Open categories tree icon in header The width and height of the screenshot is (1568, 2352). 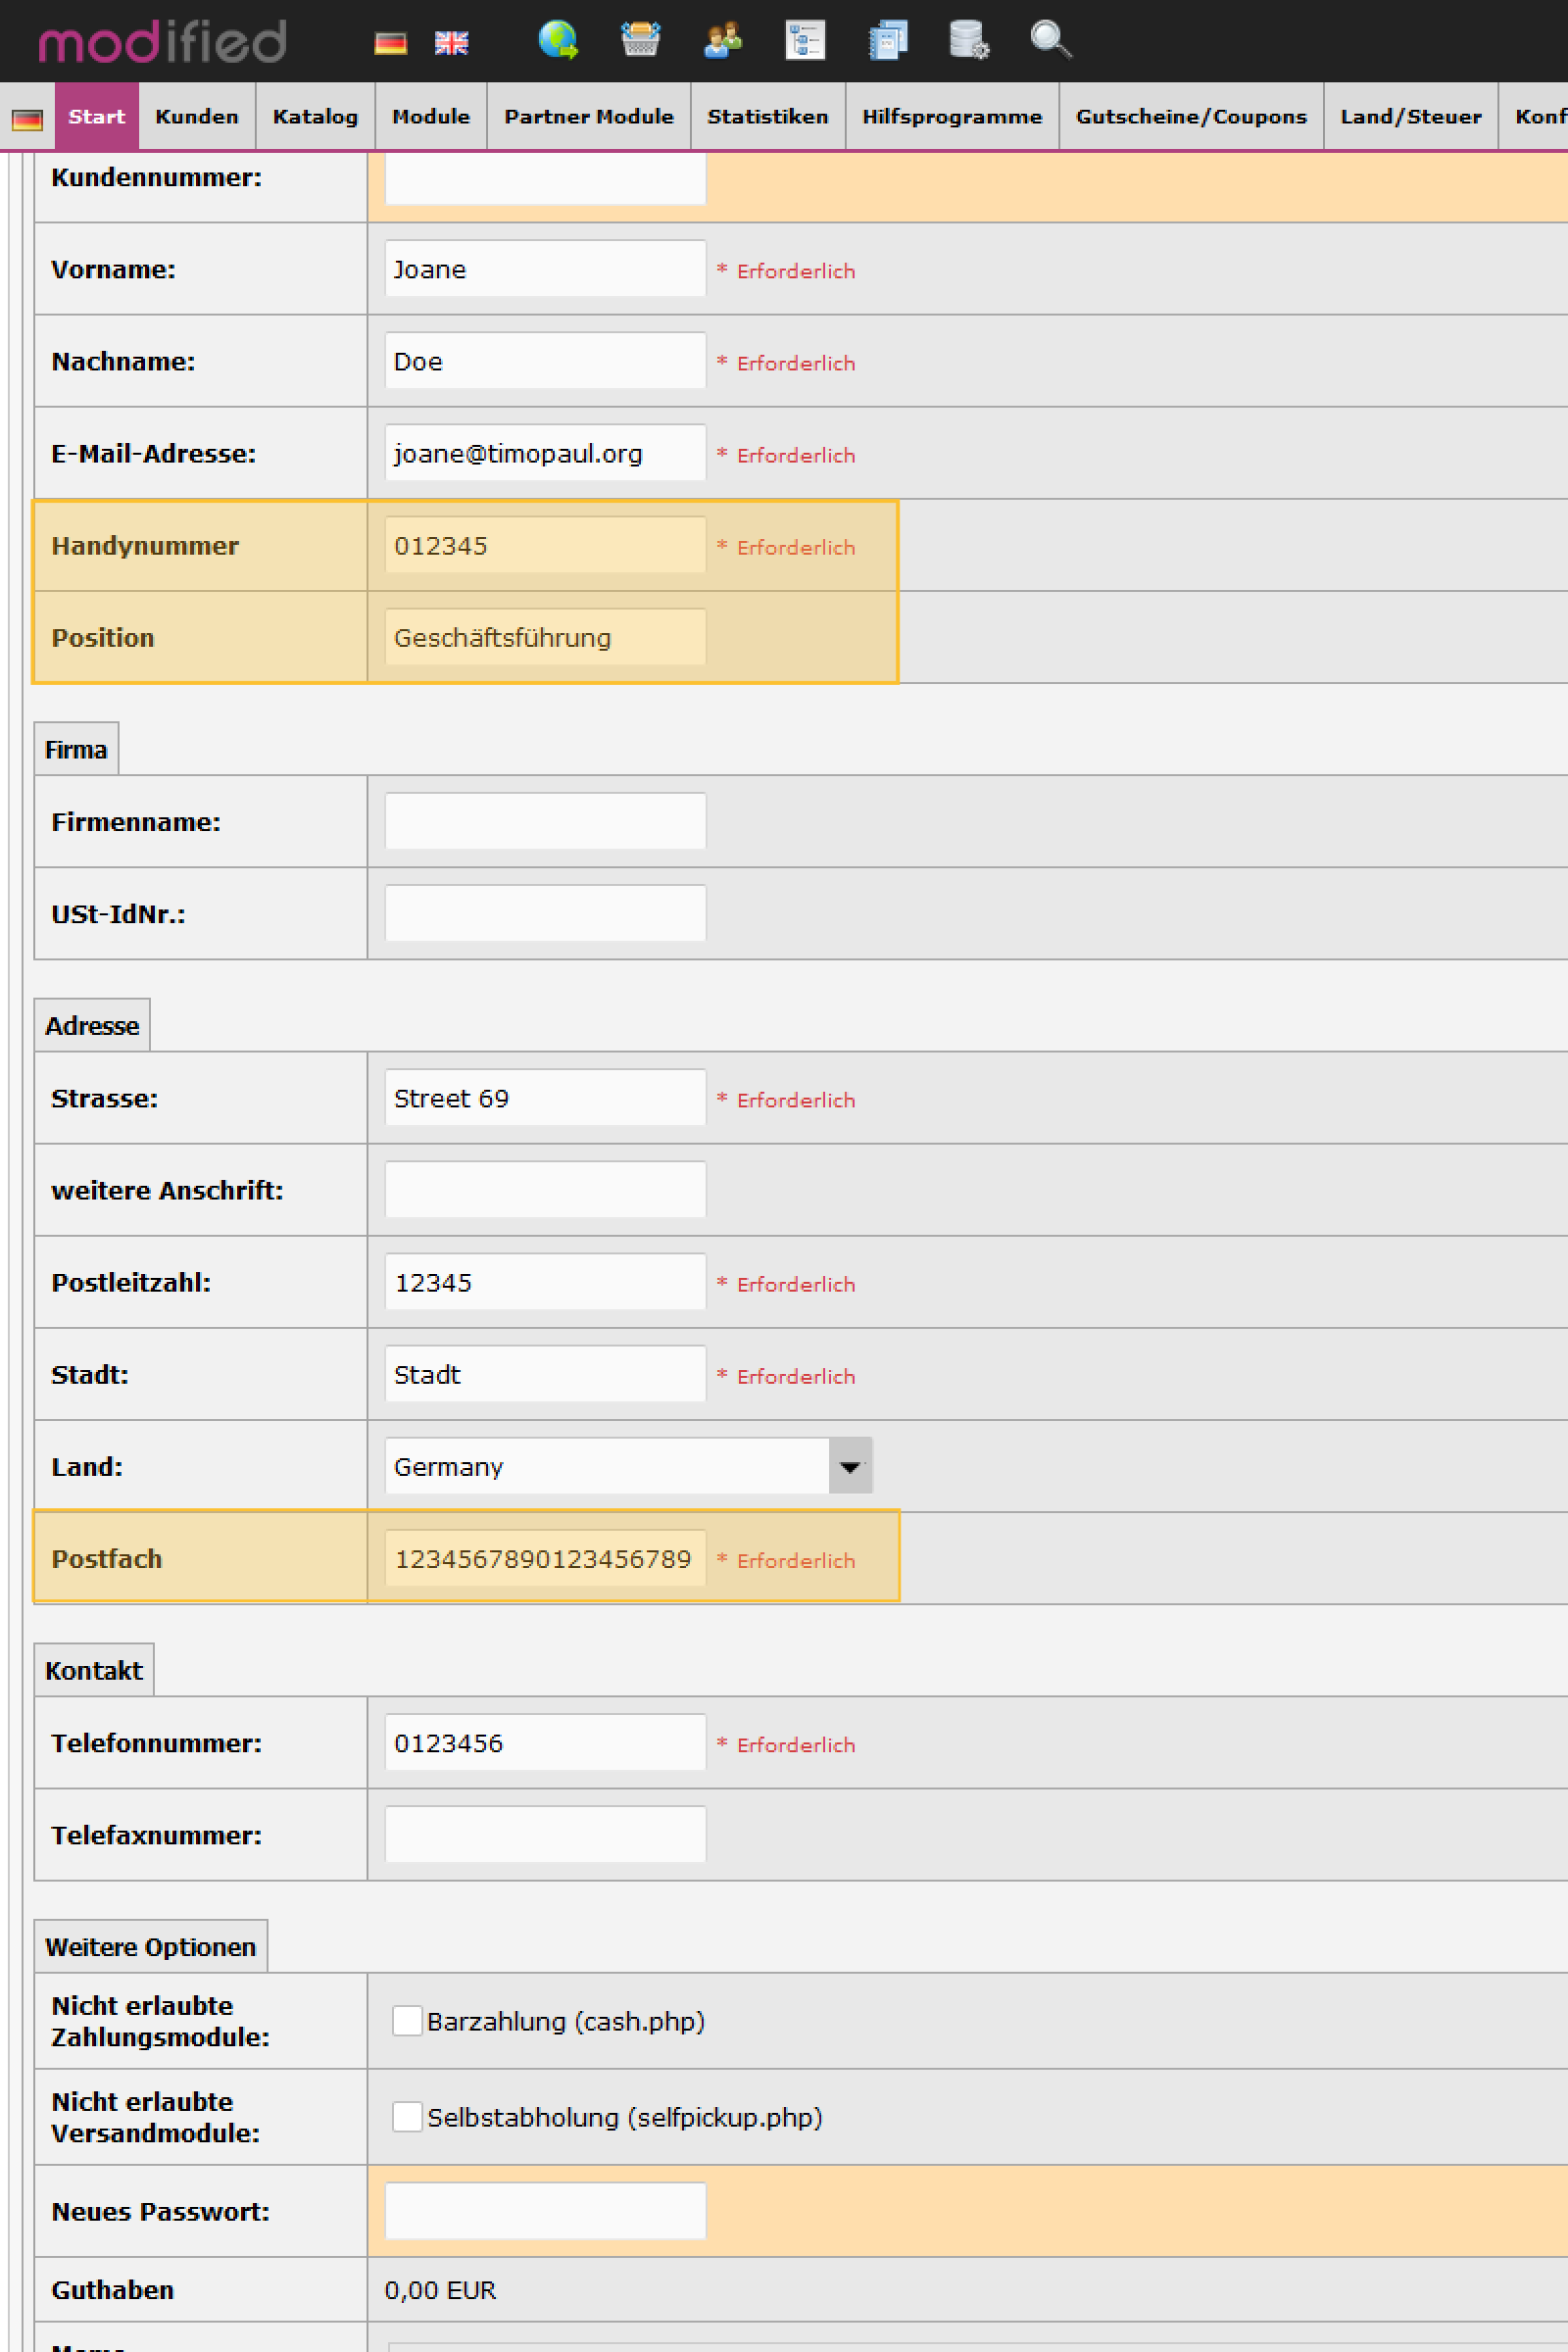coord(805,41)
